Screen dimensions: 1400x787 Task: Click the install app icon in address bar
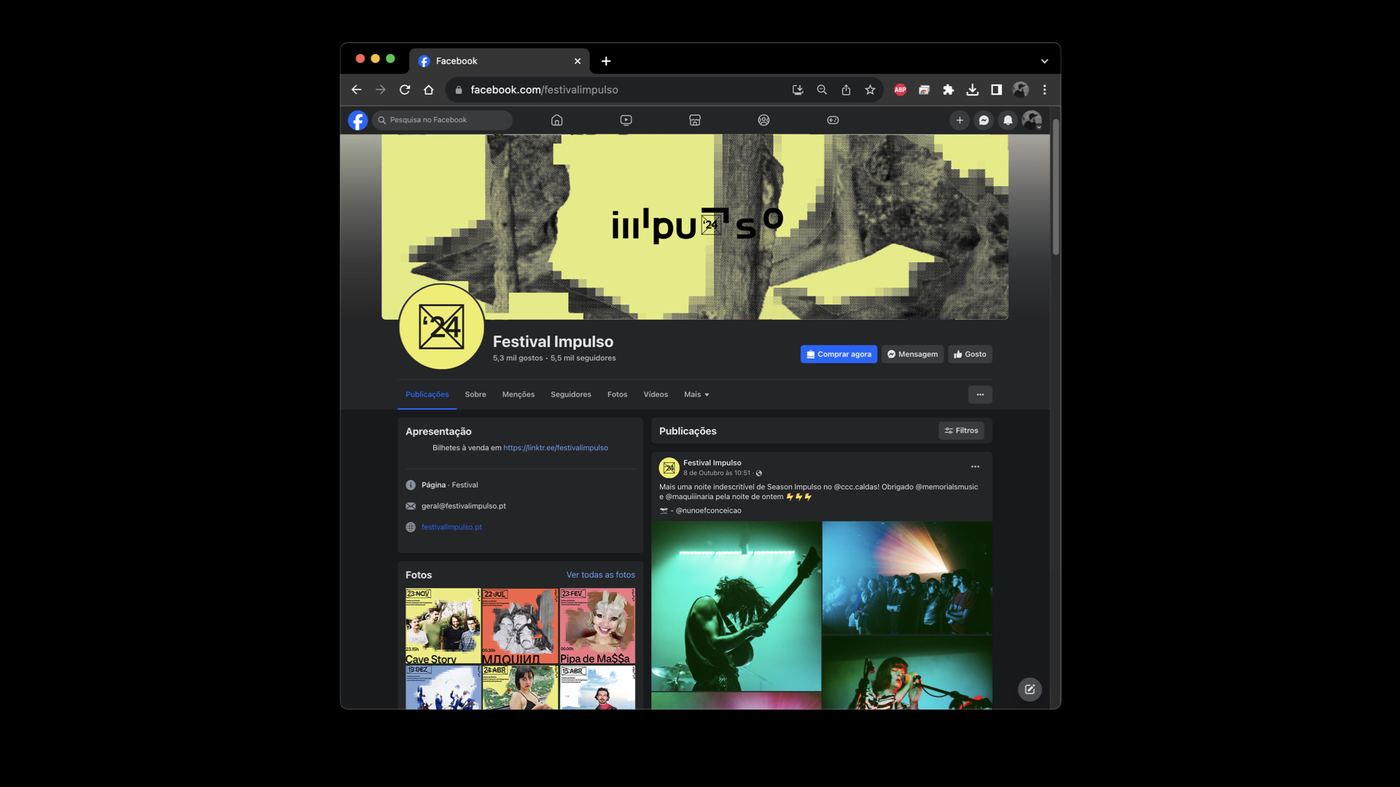tap(798, 90)
